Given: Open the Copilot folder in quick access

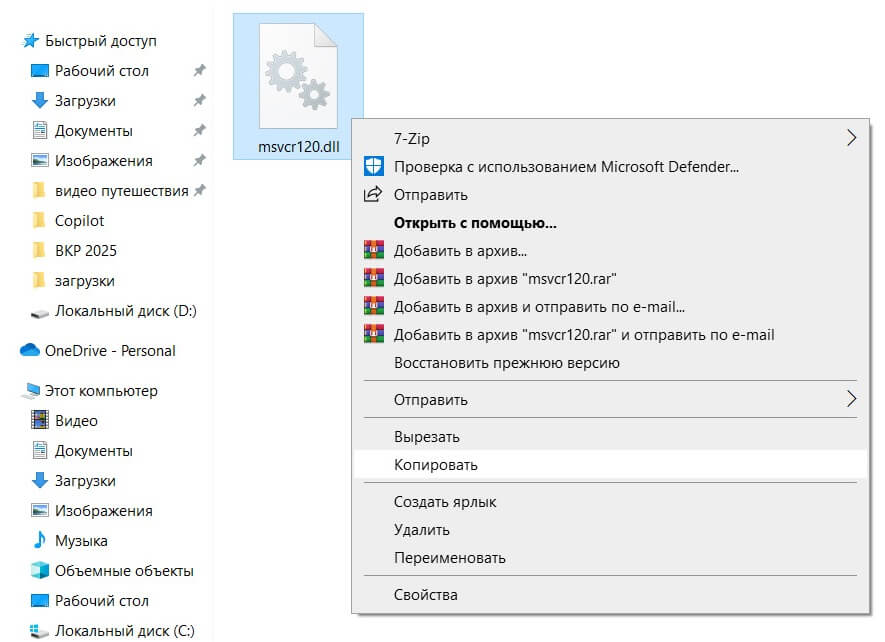Looking at the screenshot, I should tap(79, 221).
